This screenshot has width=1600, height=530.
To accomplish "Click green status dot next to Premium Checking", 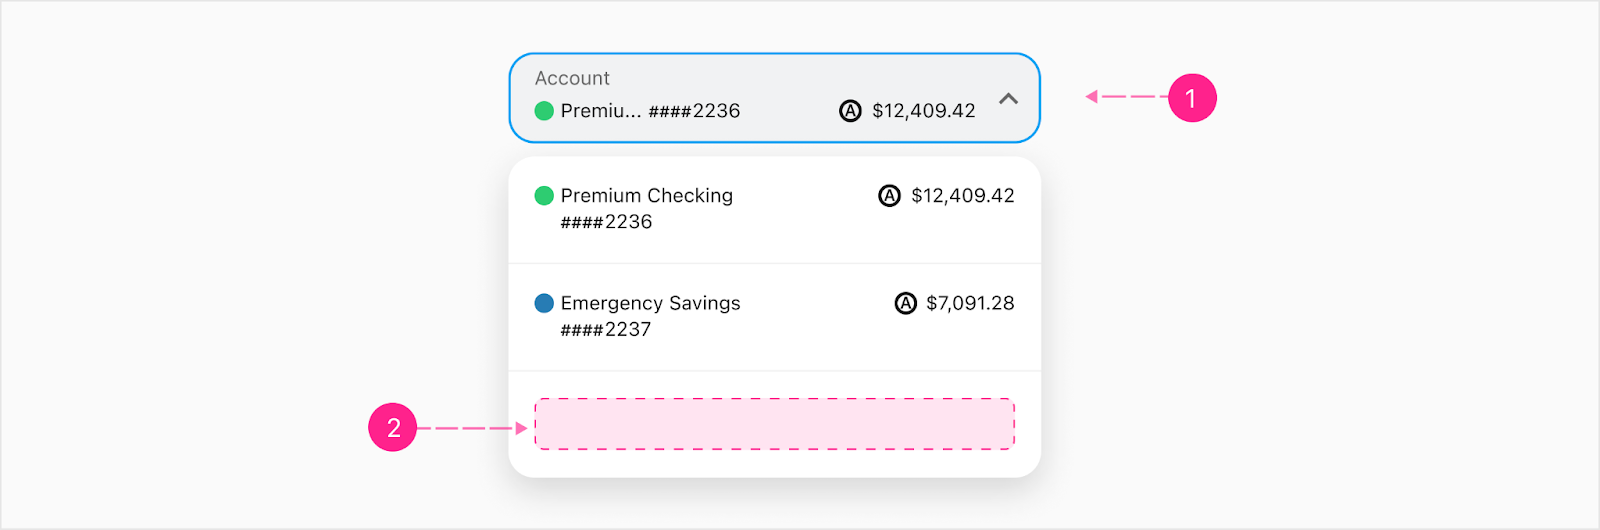I will 544,196.
